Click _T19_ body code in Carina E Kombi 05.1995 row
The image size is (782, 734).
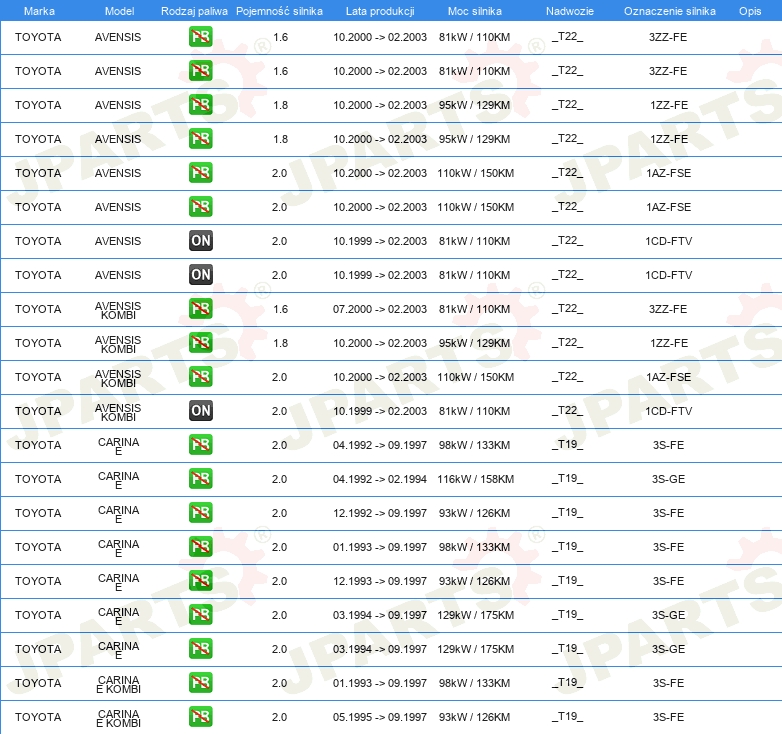point(567,717)
